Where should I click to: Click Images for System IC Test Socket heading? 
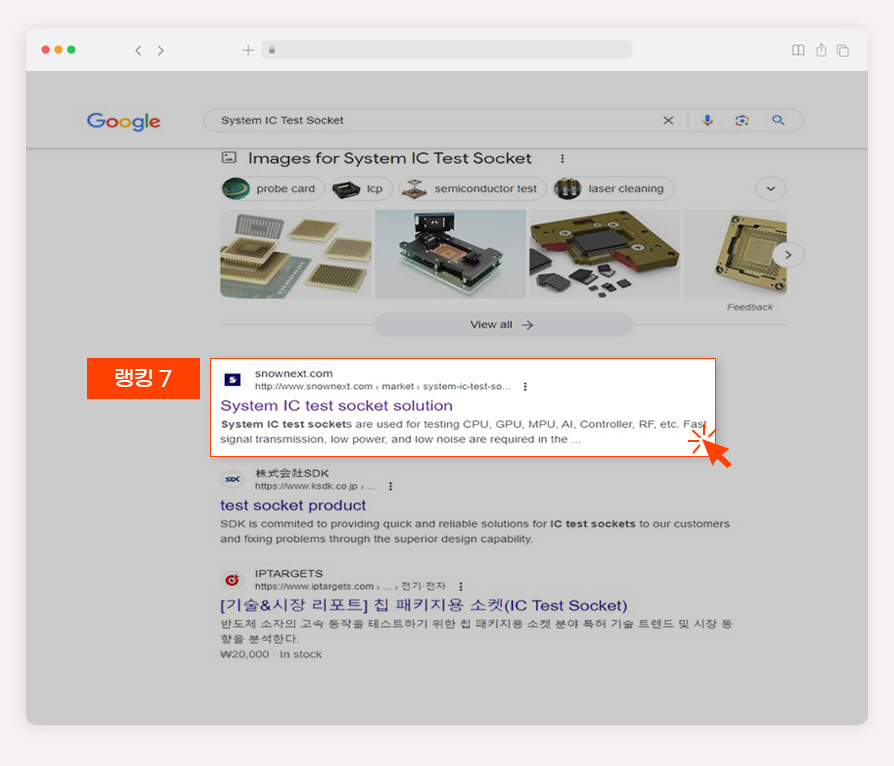[390, 158]
